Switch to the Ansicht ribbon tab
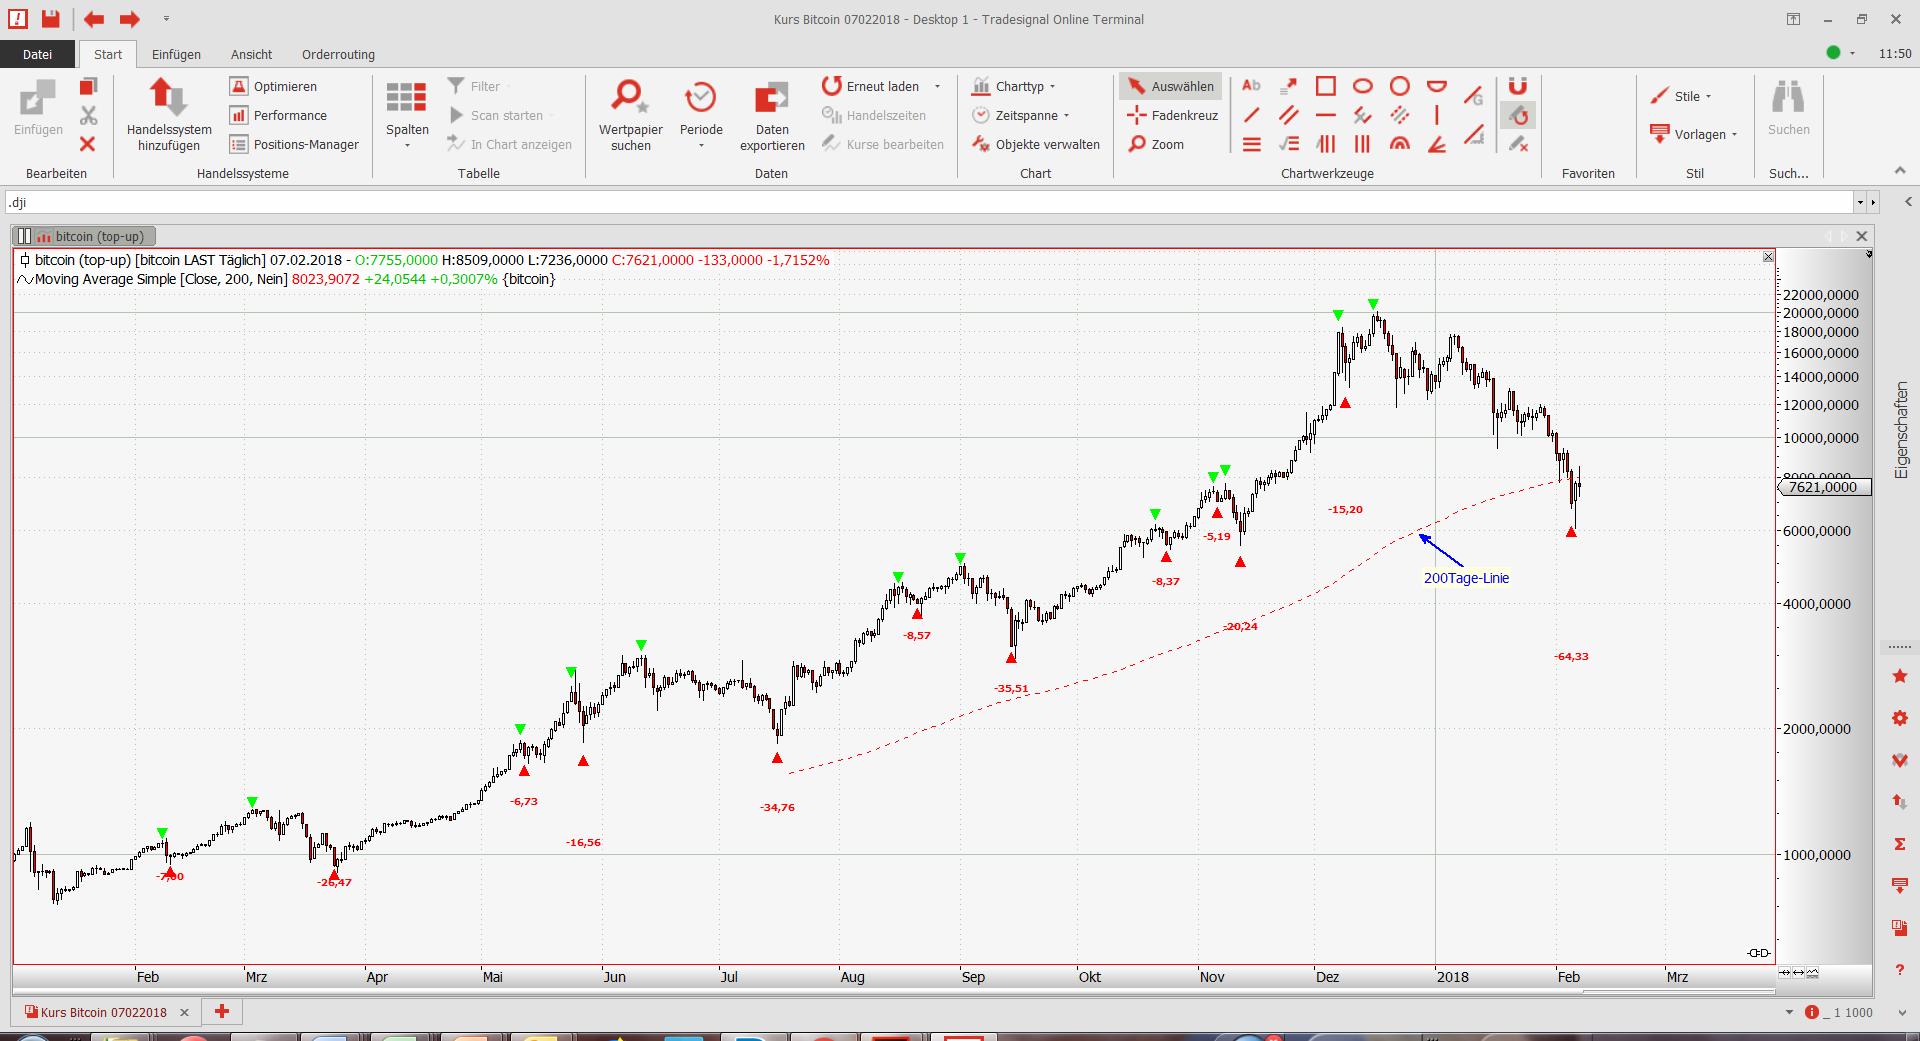This screenshot has height=1041, width=1920. coord(251,55)
